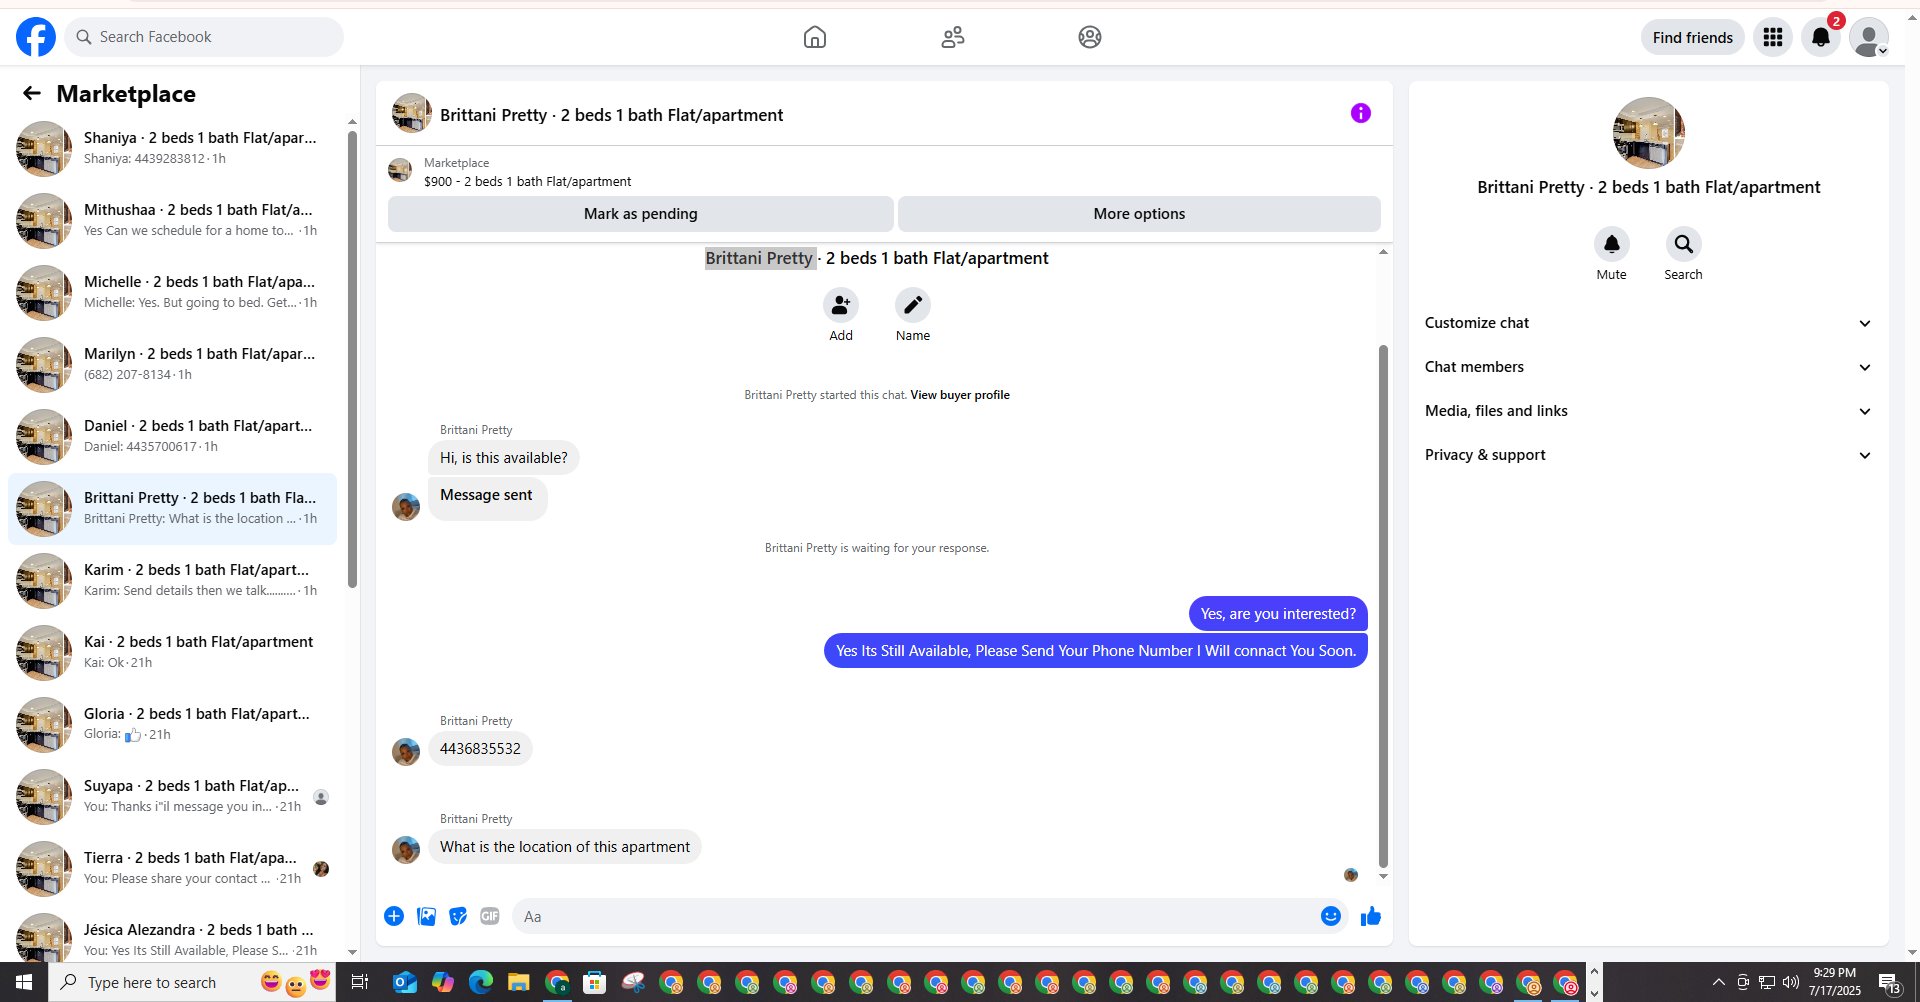The image size is (1920, 1002).
Task: Open Windows Start menu
Action: [x=24, y=982]
